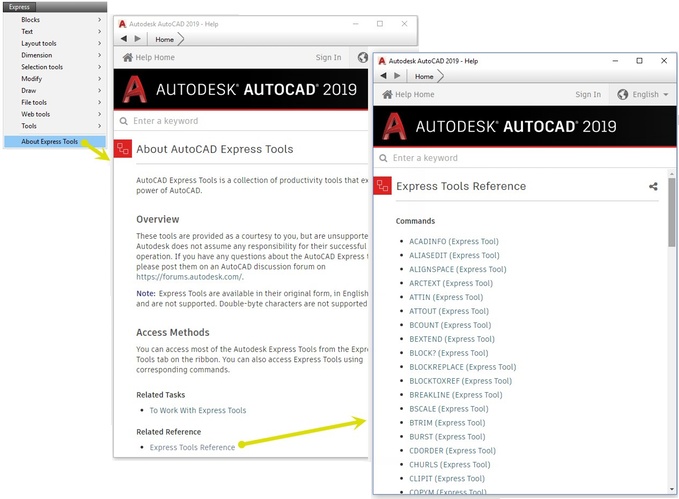Screen dimensions: 679x499
Task: Expand the Text submenu
Action: pos(55,31)
